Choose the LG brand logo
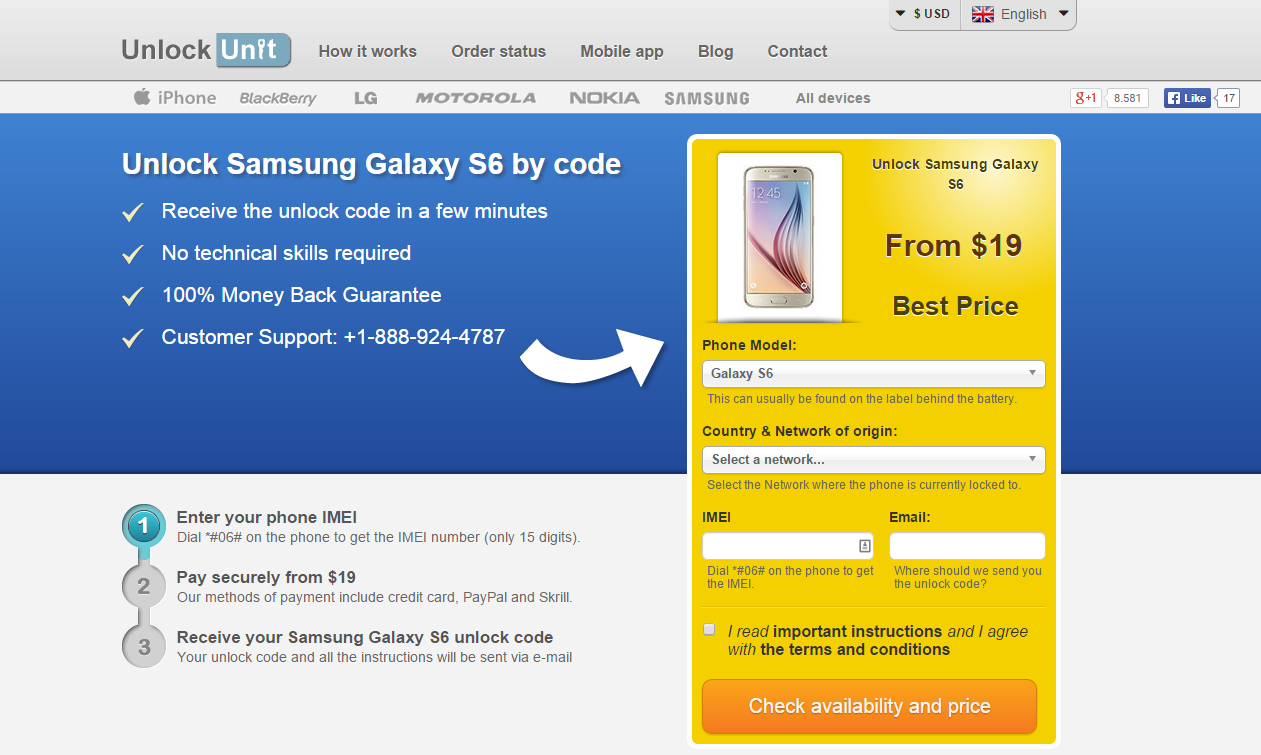This screenshot has height=755, width=1261. pos(366,98)
